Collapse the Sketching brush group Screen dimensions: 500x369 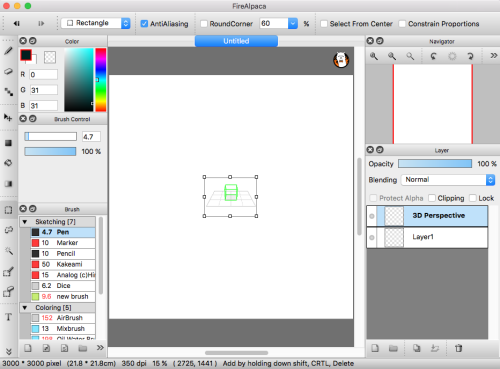[25, 222]
